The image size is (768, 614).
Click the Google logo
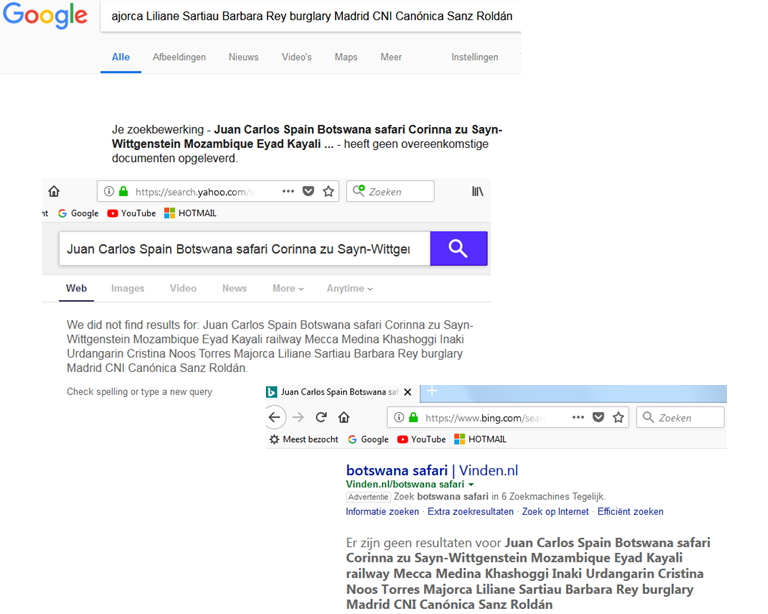45,15
